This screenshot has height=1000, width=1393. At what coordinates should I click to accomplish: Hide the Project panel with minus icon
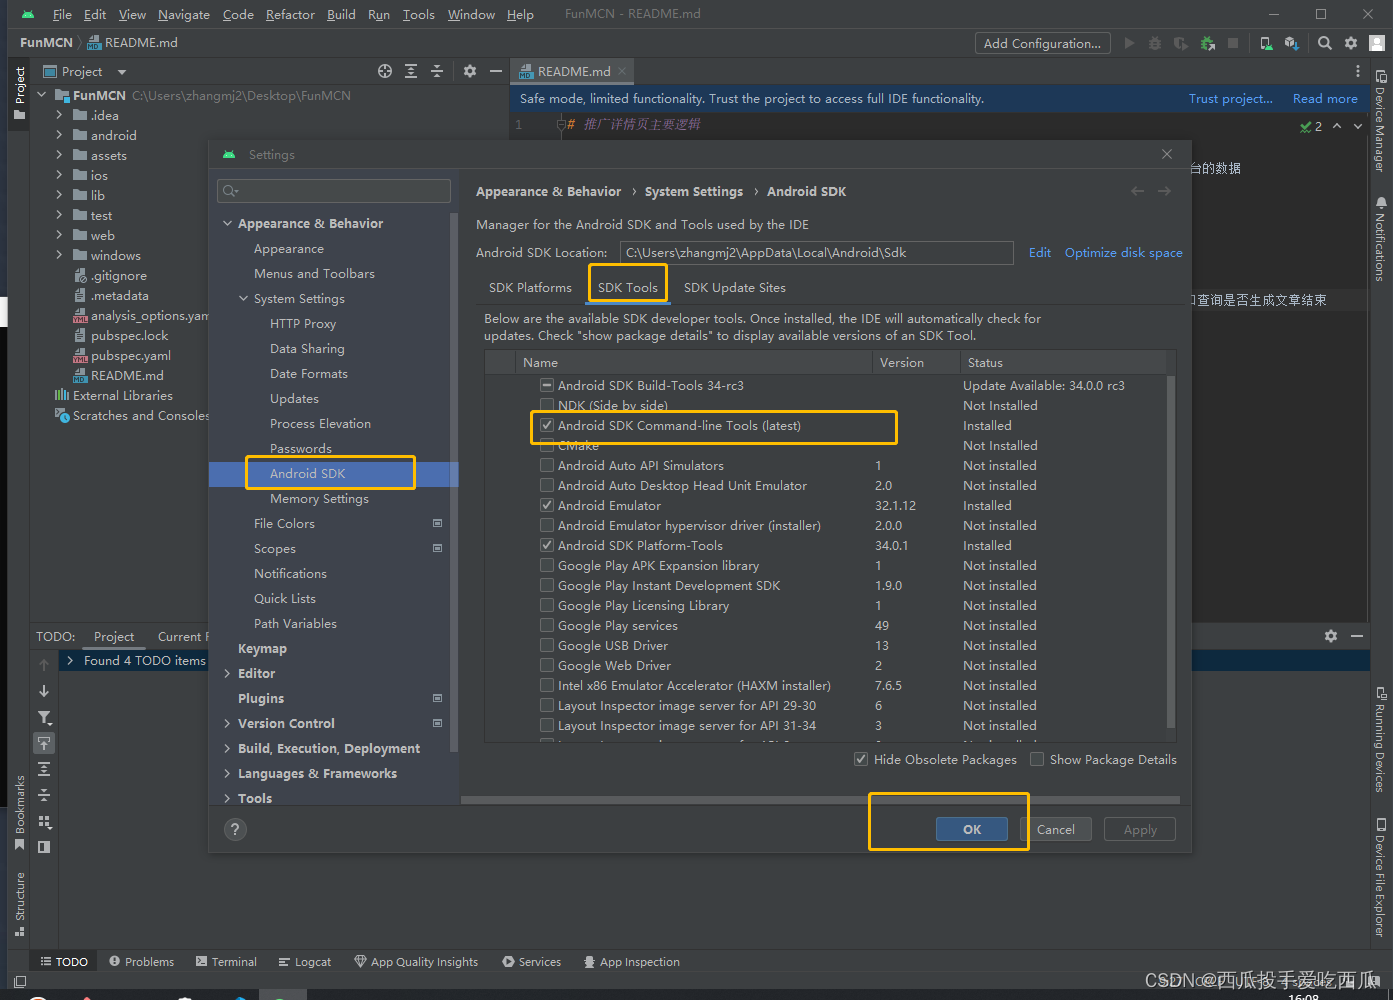coord(496,71)
